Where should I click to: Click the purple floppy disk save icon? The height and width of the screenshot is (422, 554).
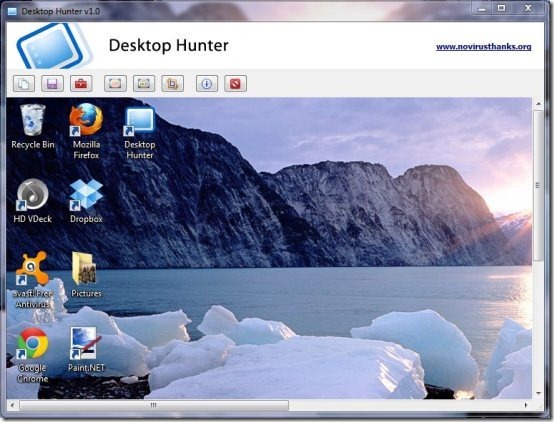click(52, 84)
